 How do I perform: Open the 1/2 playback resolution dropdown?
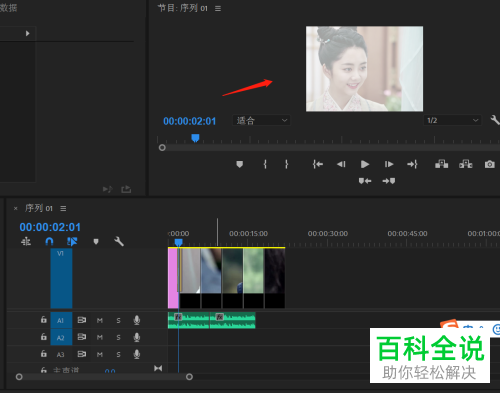tap(452, 120)
